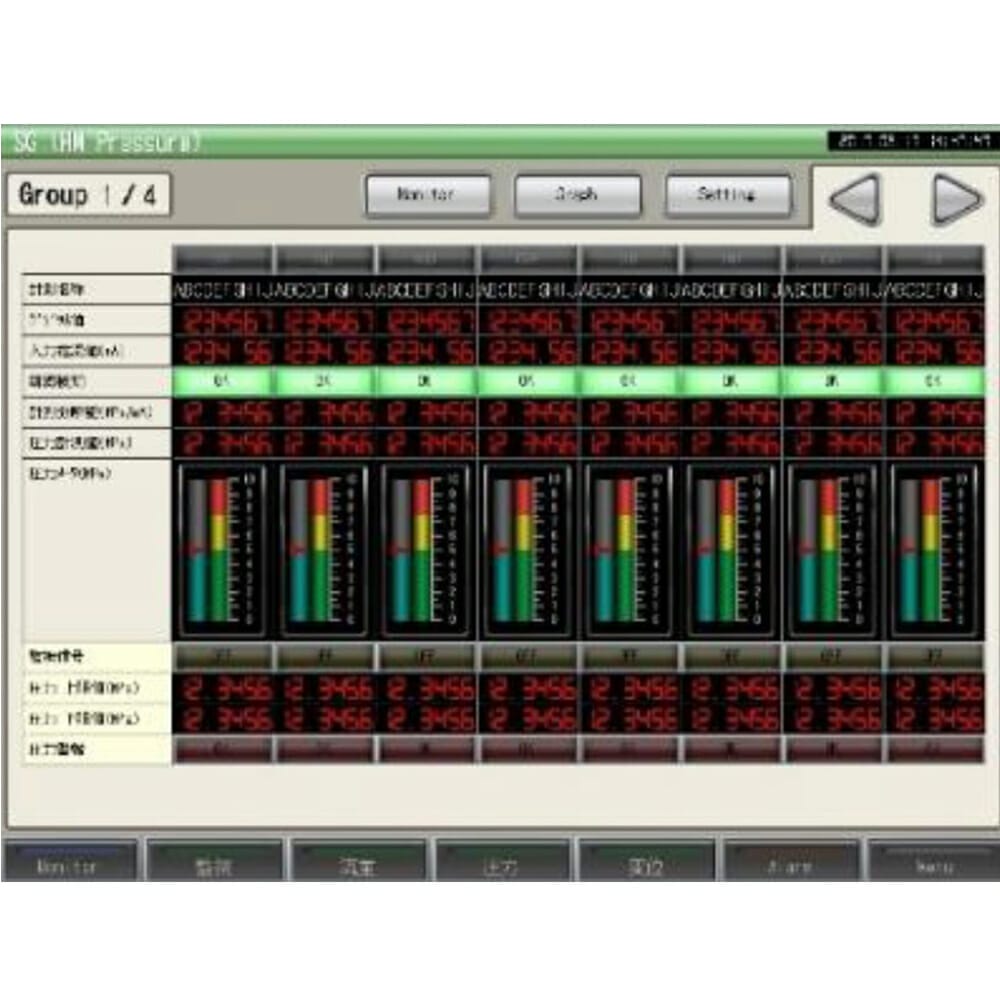Image resolution: width=1000 pixels, height=1000 pixels.
Task: Click the Group 1 / 4 indicator box
Action: (x=87, y=195)
